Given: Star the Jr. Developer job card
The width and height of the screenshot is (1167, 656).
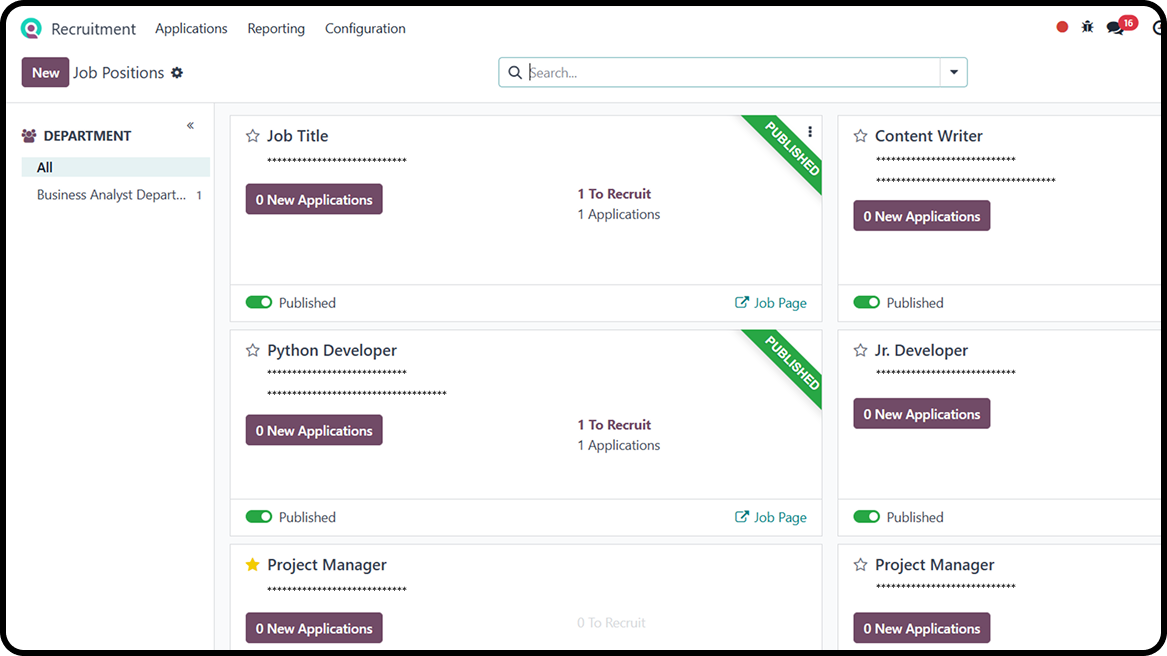Looking at the screenshot, I should point(860,351).
